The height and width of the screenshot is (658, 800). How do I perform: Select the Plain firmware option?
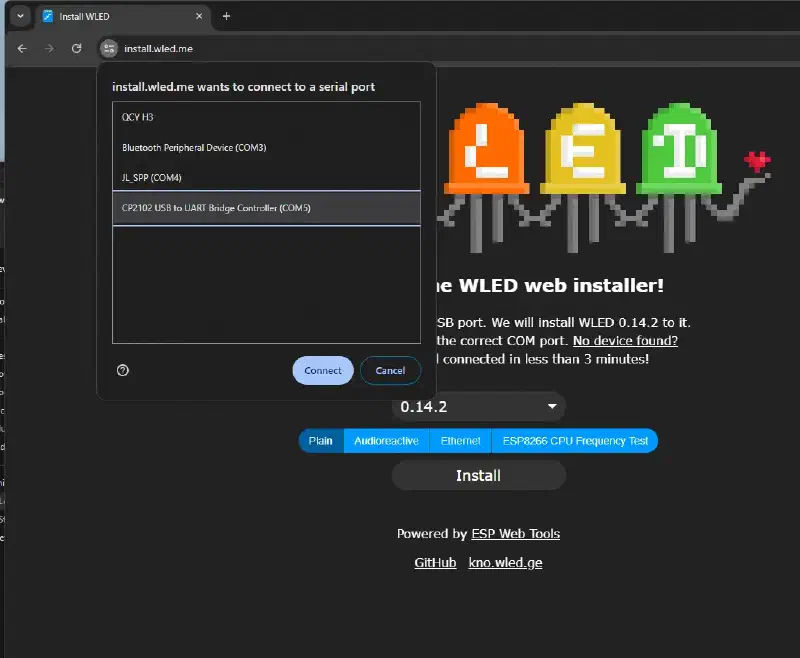(321, 441)
